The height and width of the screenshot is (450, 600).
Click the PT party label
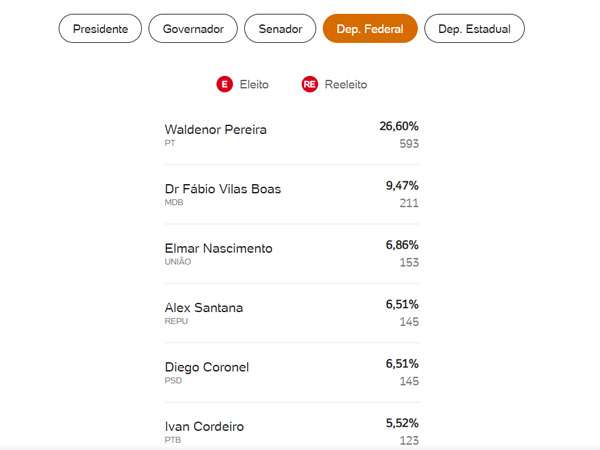click(x=170, y=143)
